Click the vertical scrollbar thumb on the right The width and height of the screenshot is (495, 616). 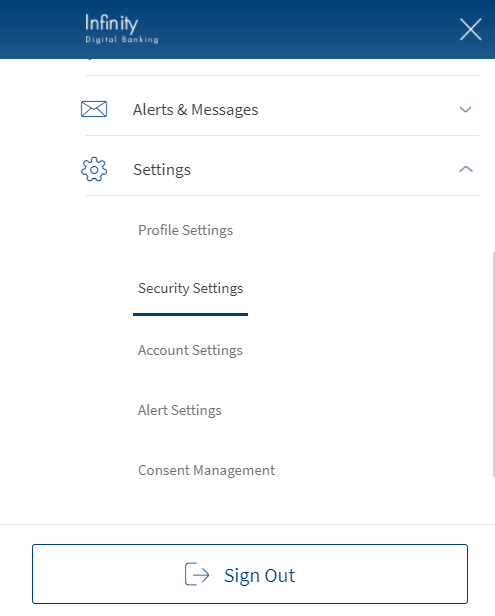point(493,364)
